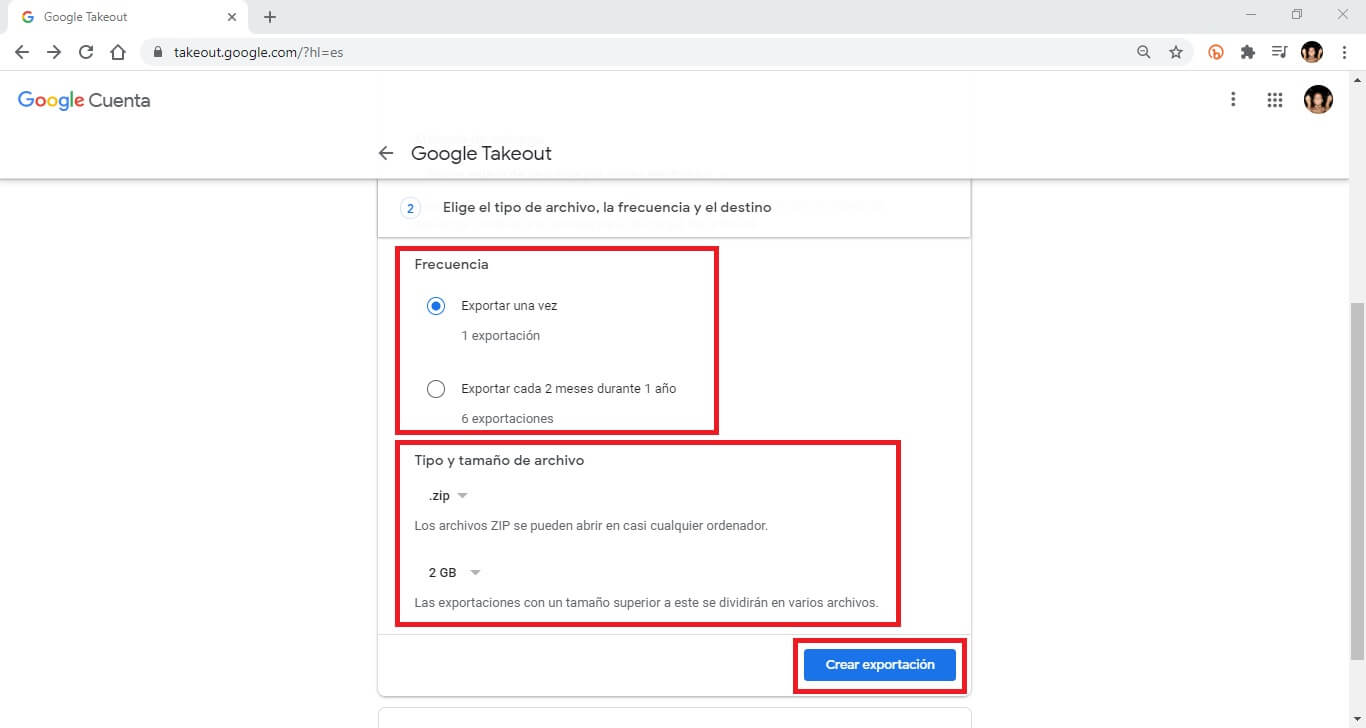The width and height of the screenshot is (1366, 728).
Task: Click the address bar URL takeout.google.com
Action: point(258,52)
